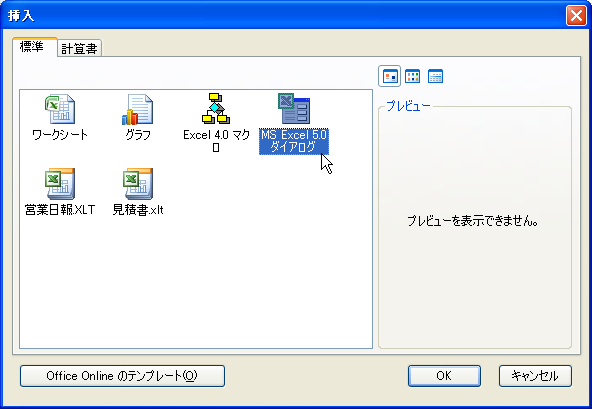The width and height of the screenshot is (592, 409).
Task: Pick the 見積書.xlt template icon
Action: [138, 184]
